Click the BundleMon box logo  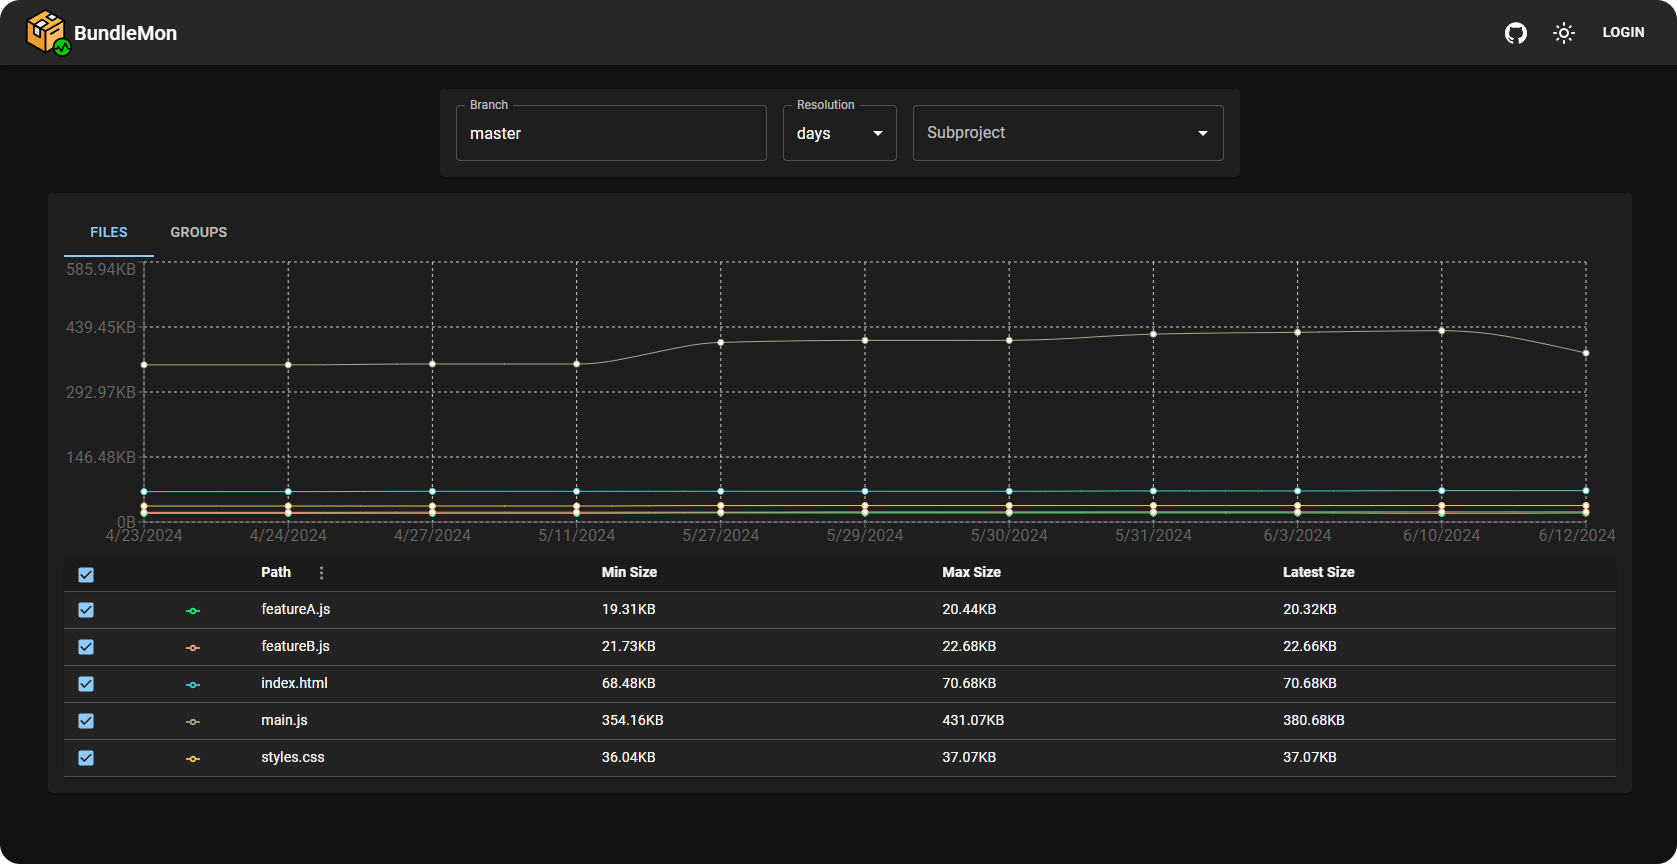point(48,32)
